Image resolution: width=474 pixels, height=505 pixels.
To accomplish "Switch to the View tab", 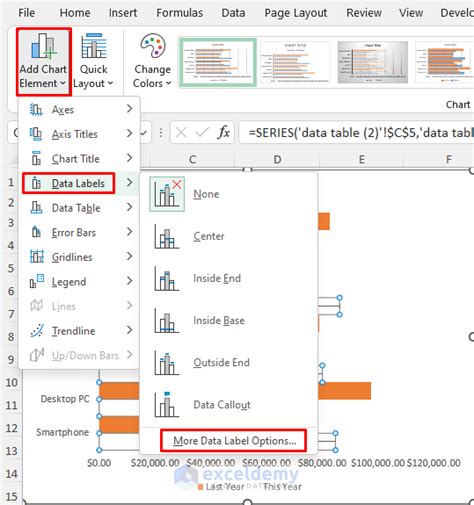I will point(411,13).
